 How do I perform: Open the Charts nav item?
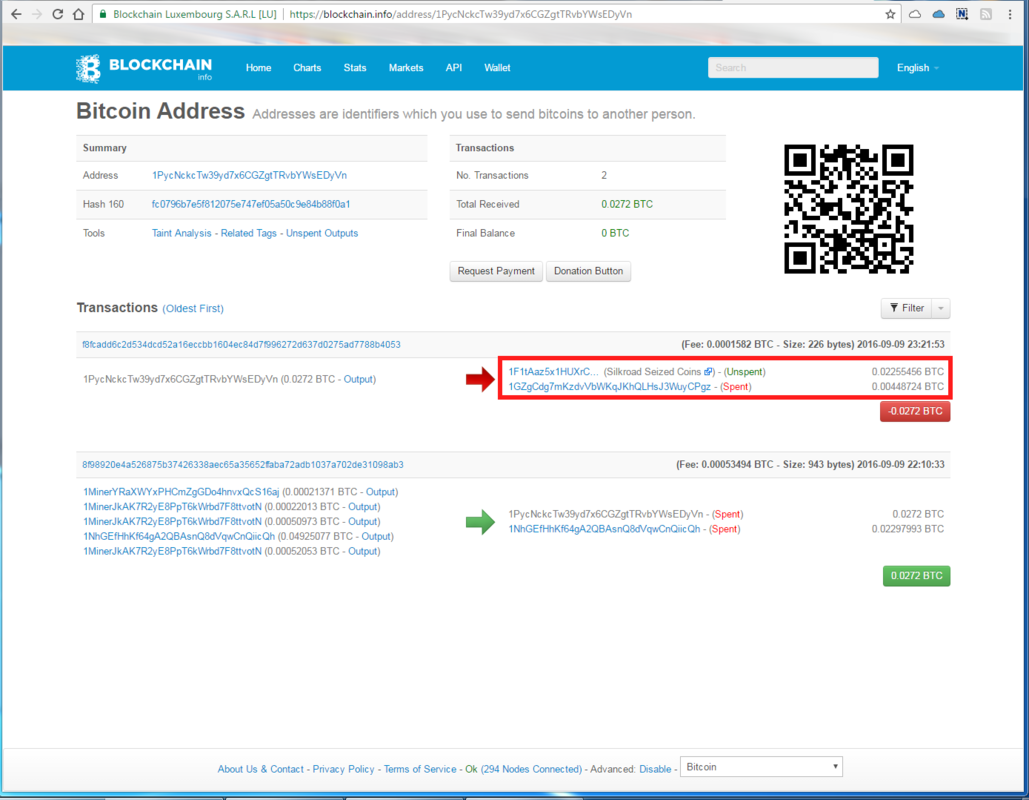(x=307, y=68)
